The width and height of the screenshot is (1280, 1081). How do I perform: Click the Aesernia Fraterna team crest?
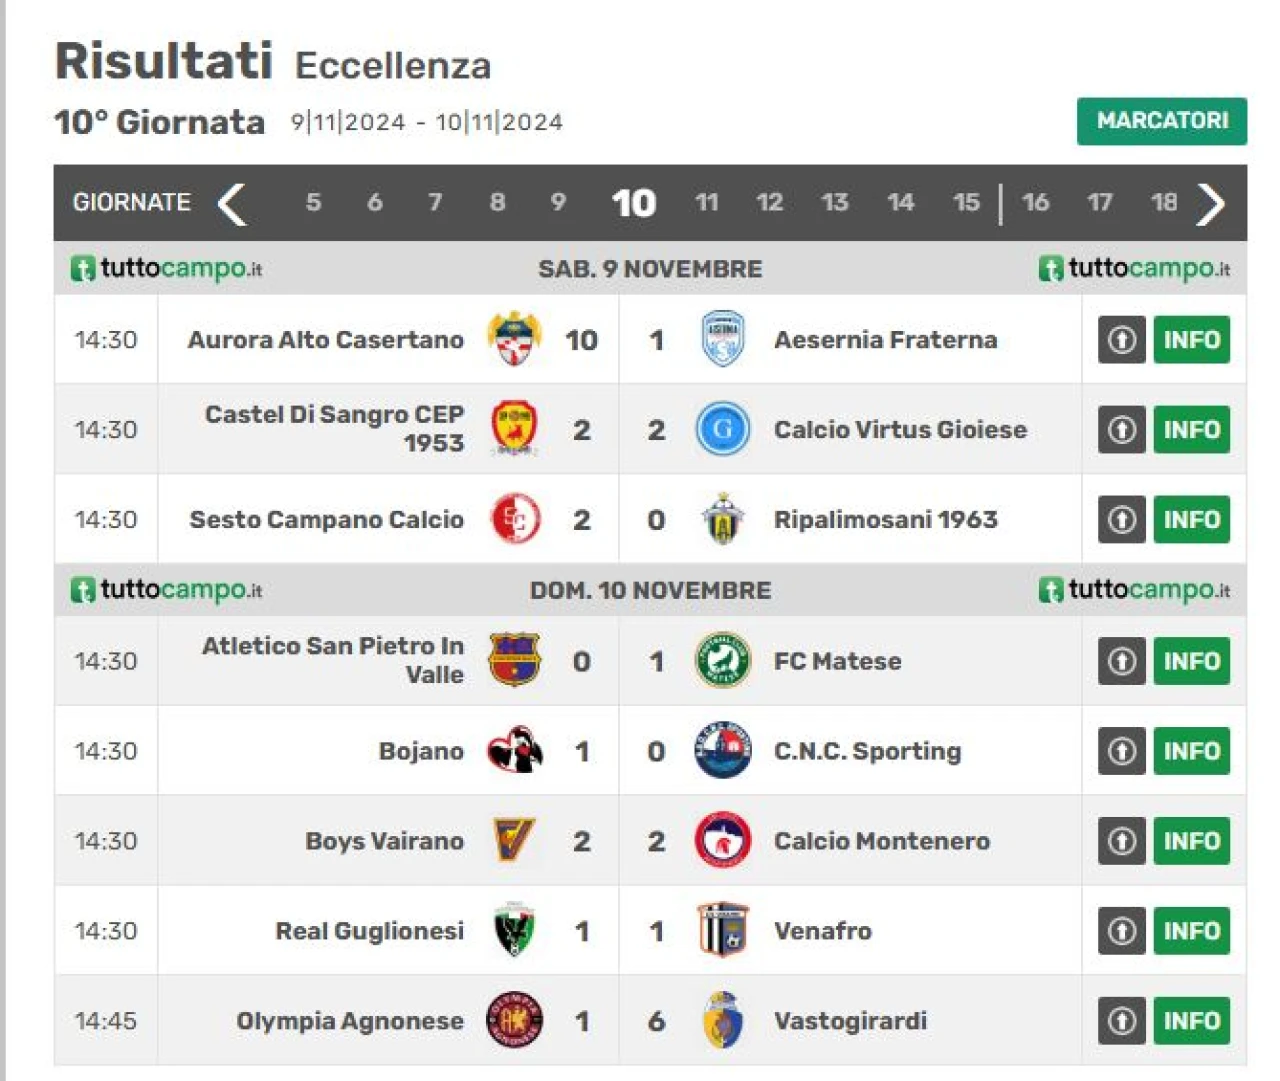click(x=723, y=339)
